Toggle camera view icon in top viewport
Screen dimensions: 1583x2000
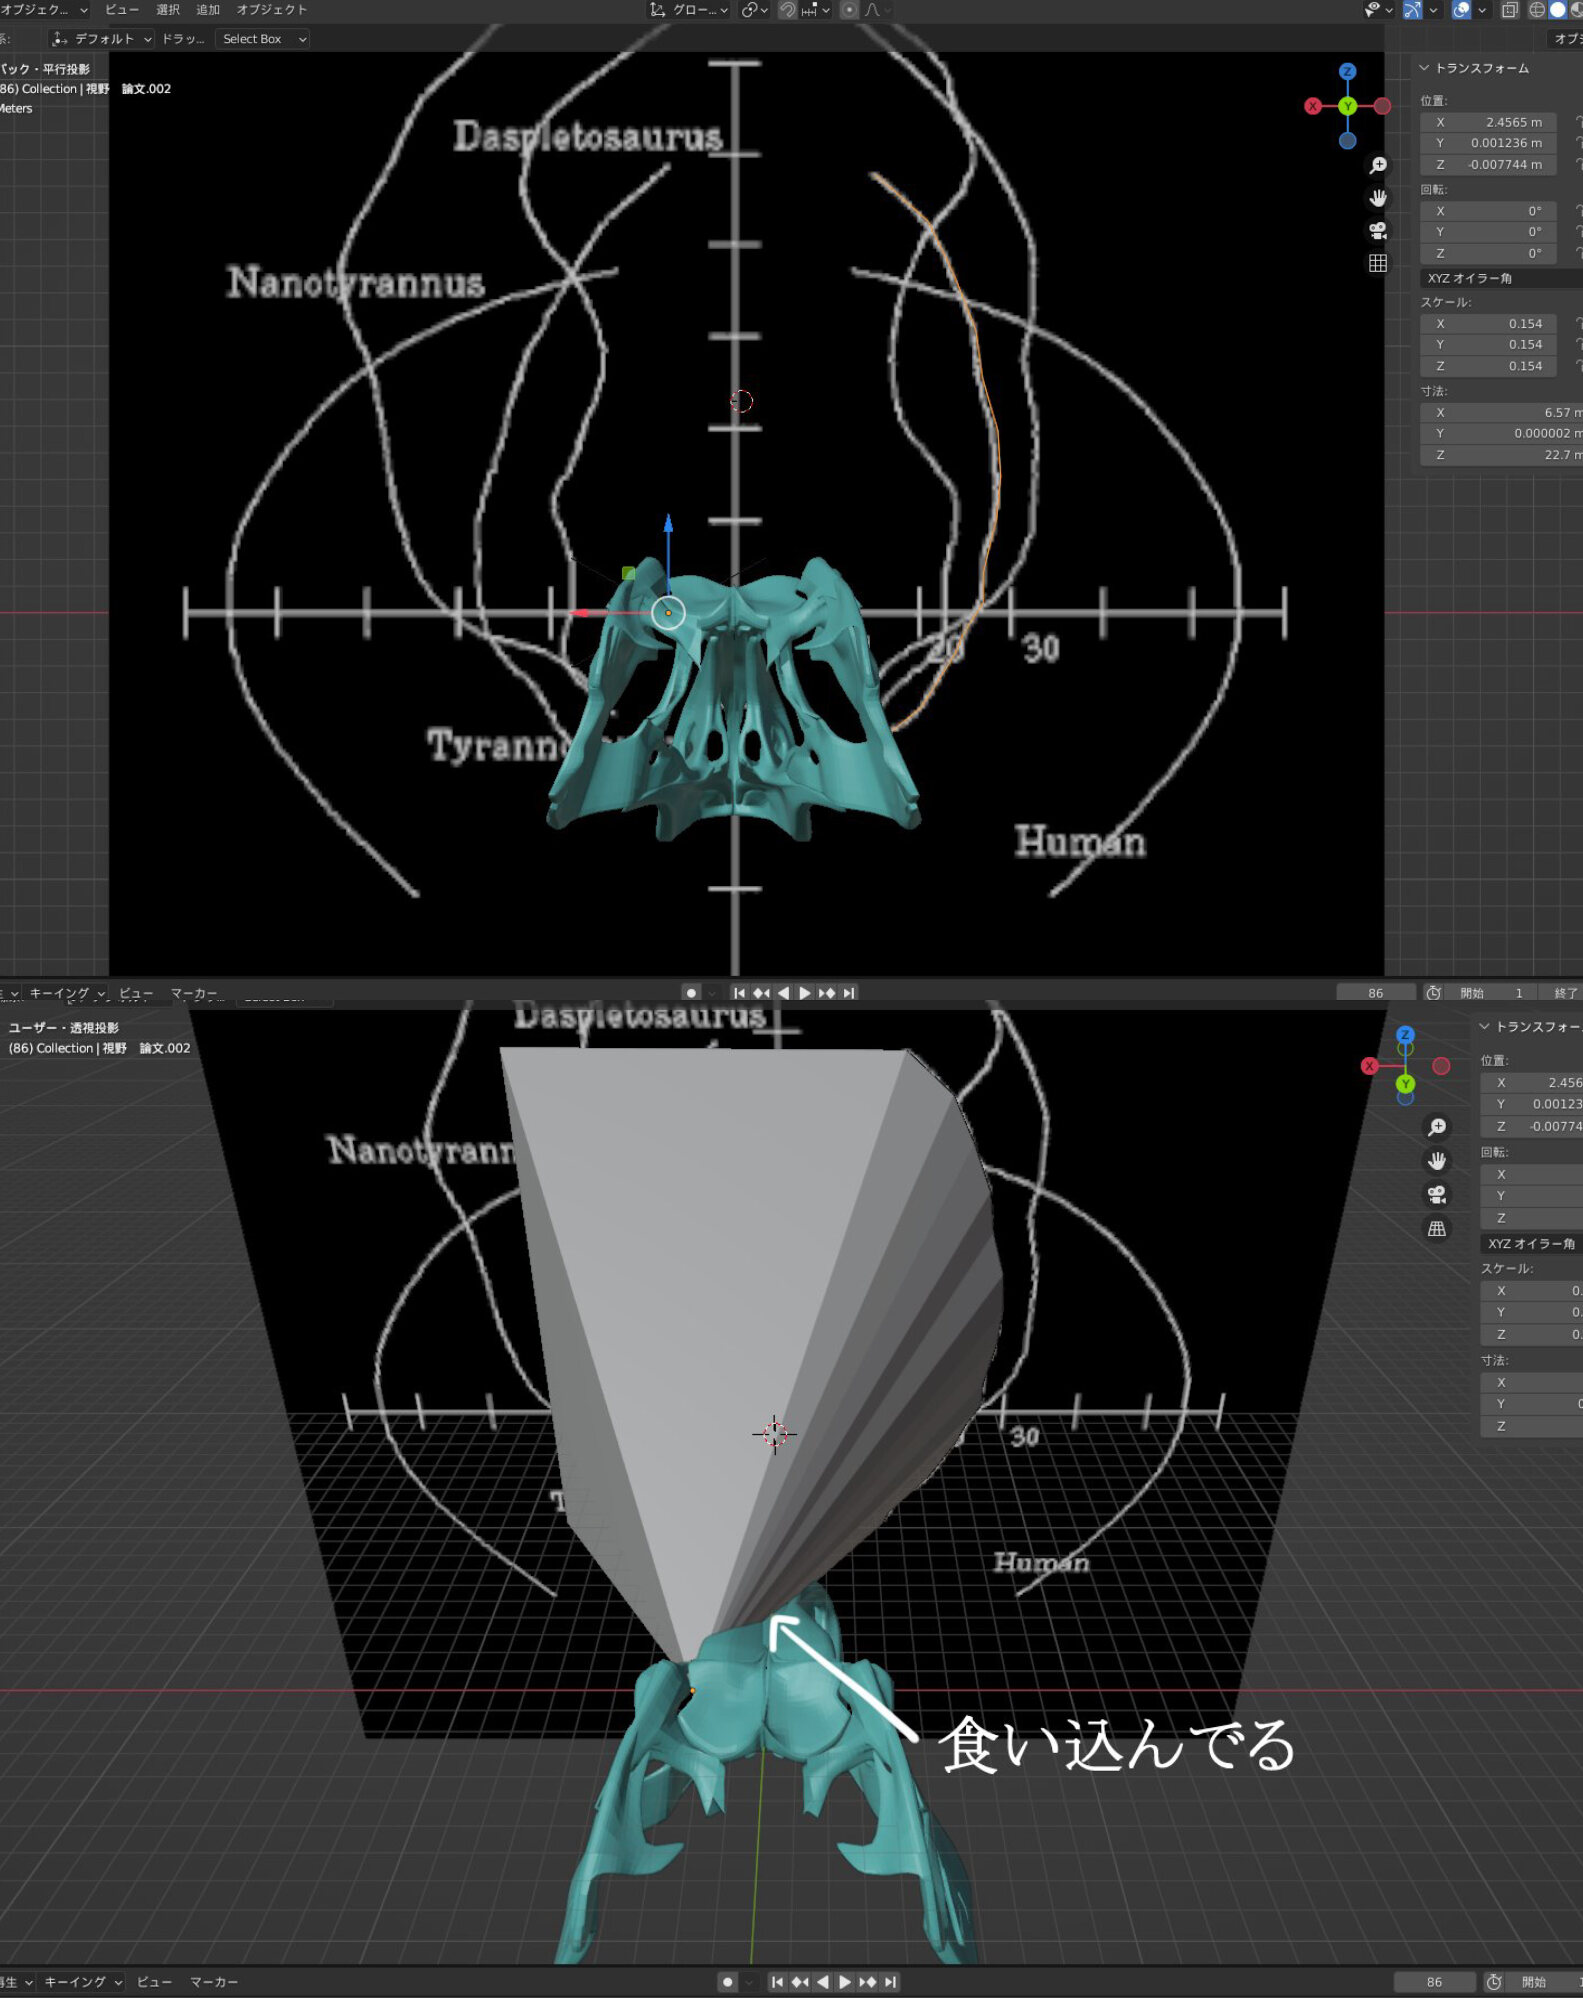click(1378, 231)
